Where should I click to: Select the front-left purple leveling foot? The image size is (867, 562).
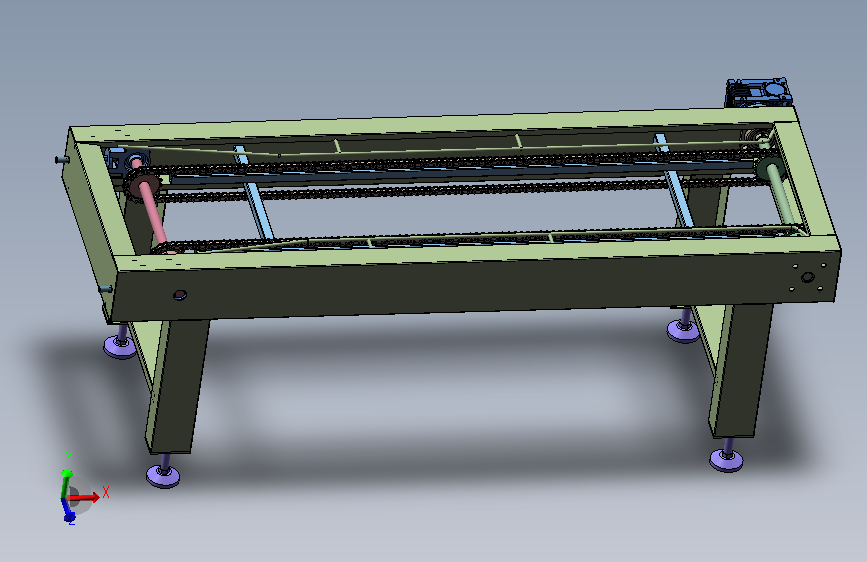pos(163,471)
